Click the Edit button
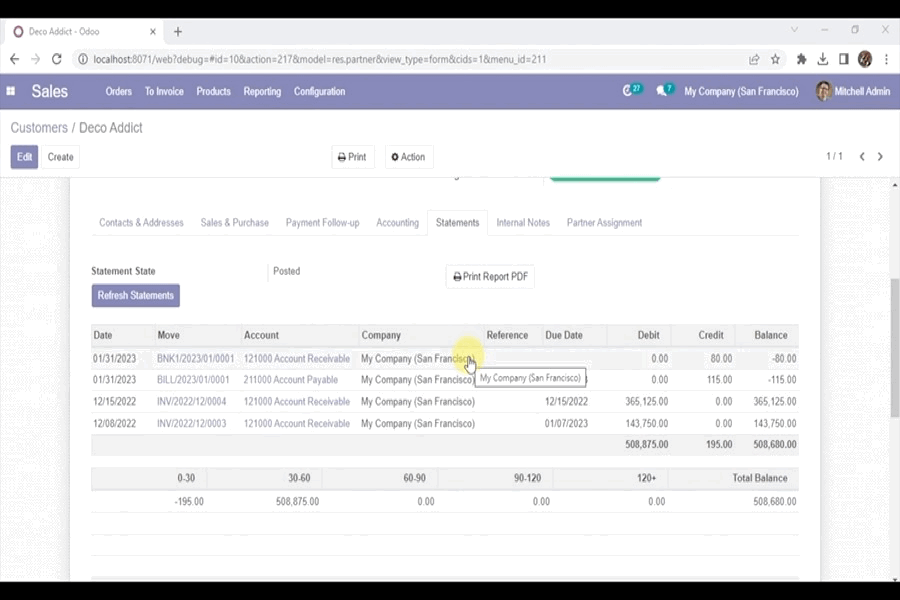This screenshot has height=600, width=900. click(x=24, y=157)
